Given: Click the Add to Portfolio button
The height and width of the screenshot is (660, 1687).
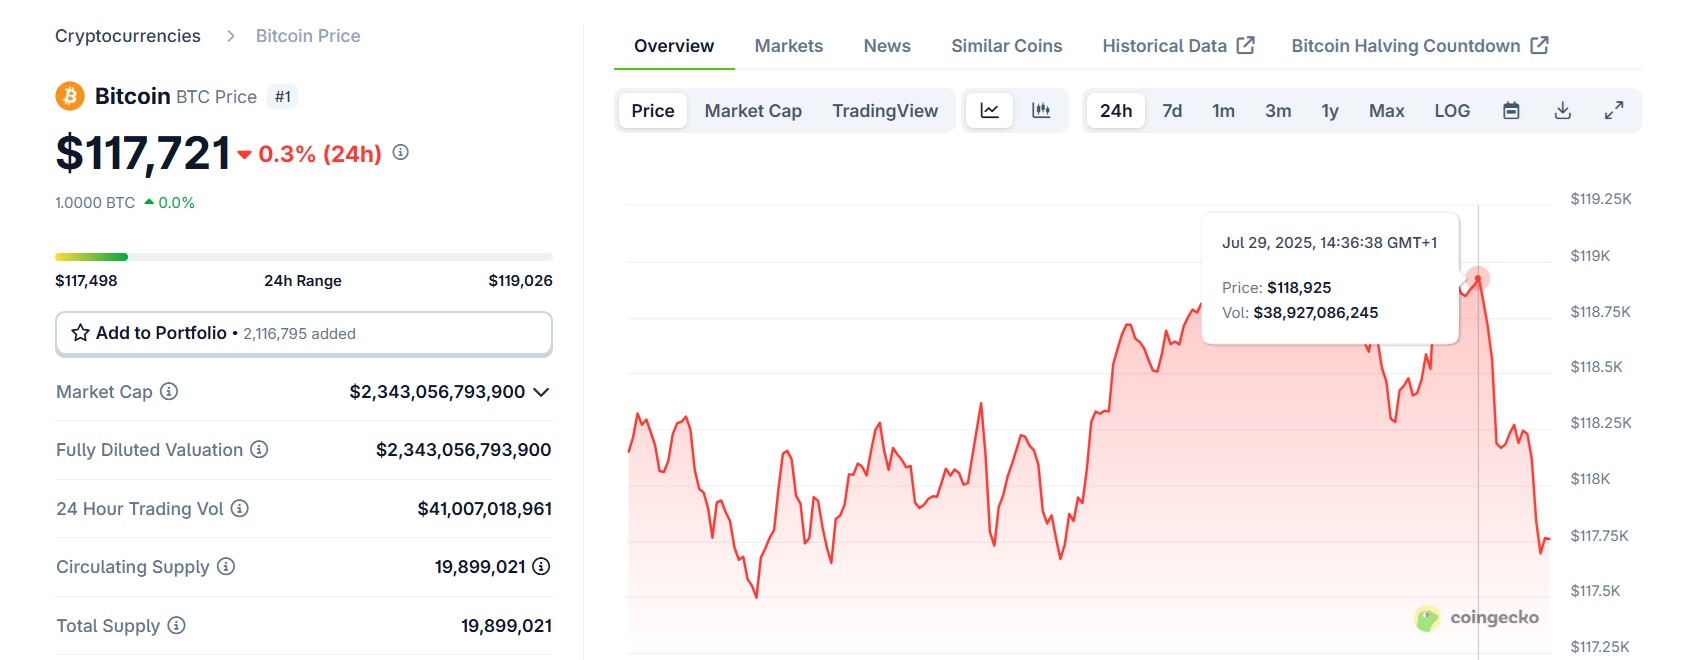Looking at the screenshot, I should (304, 333).
